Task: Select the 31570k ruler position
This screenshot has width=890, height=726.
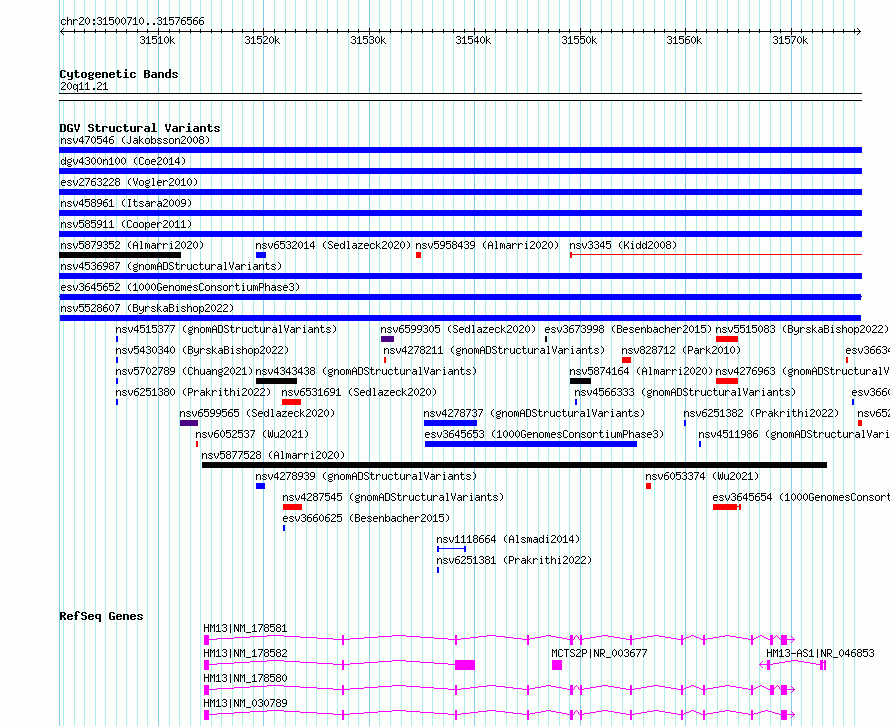Action: 790,40
